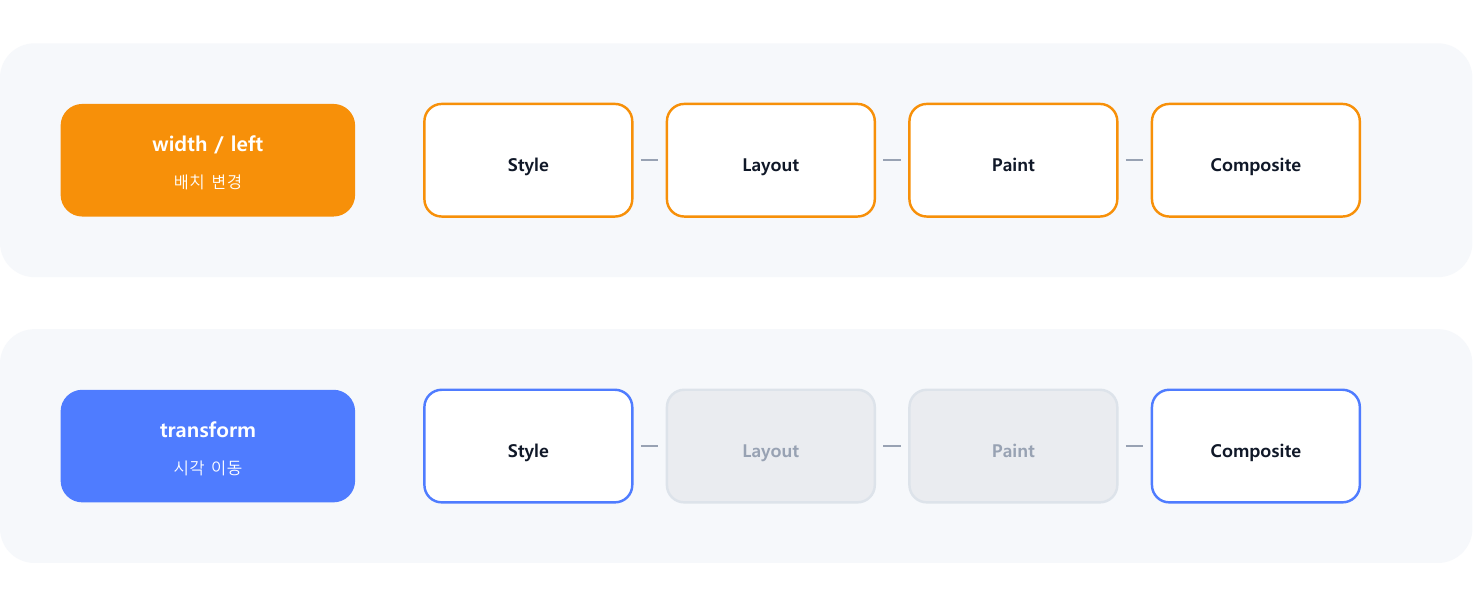The image size is (1473, 589).
Task: Click the '배치 변경' subtitle text
Action: pyautogui.click(x=208, y=182)
